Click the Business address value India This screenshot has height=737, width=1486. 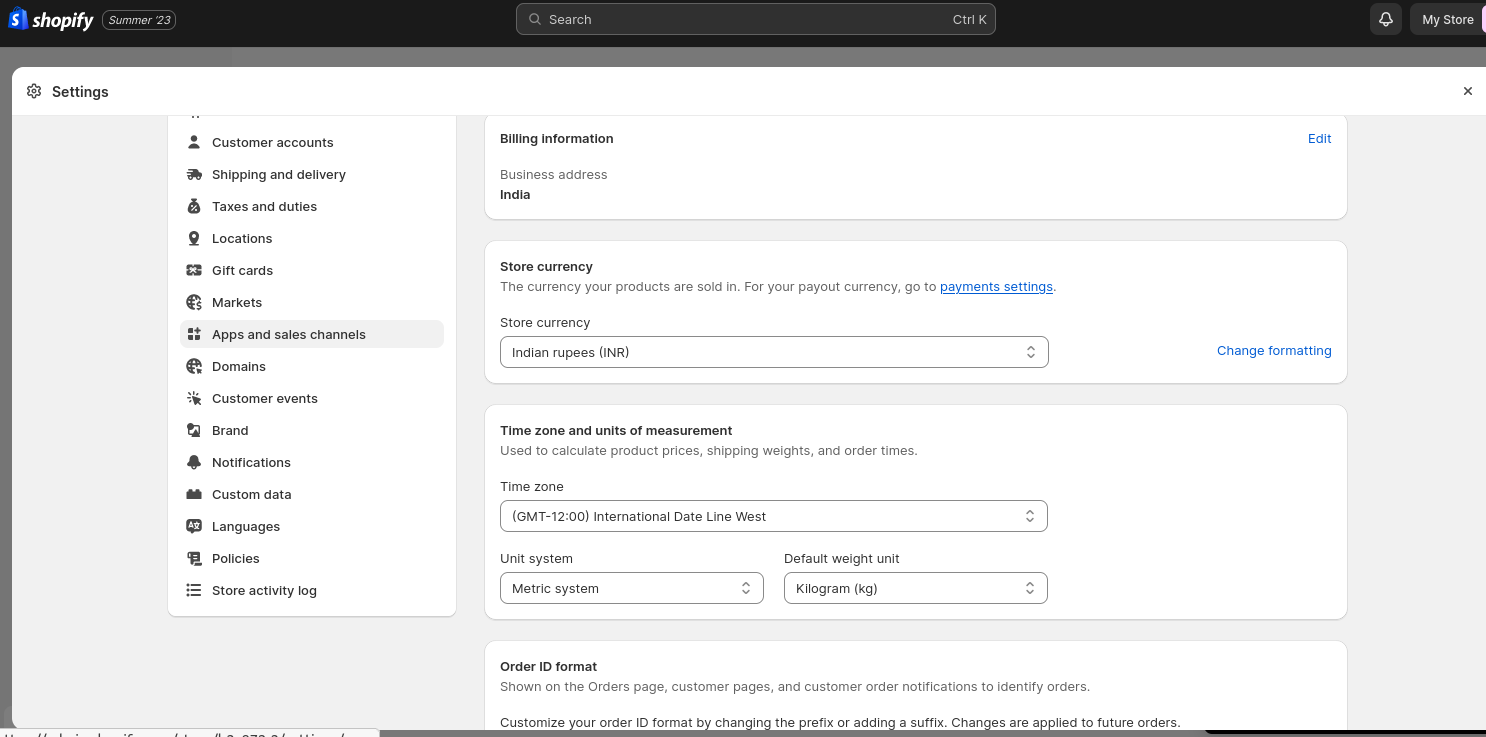pyautogui.click(x=515, y=195)
